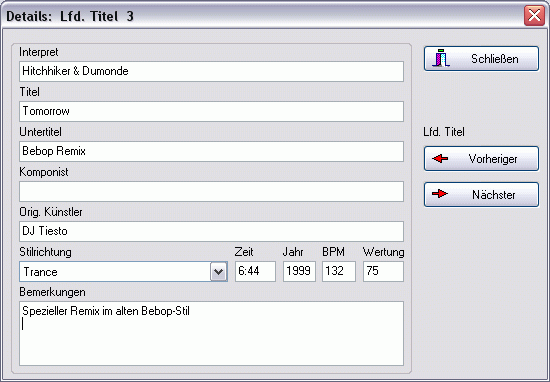550x382 pixels.
Task: Go to next track with Nächster button
Action: click(481, 194)
